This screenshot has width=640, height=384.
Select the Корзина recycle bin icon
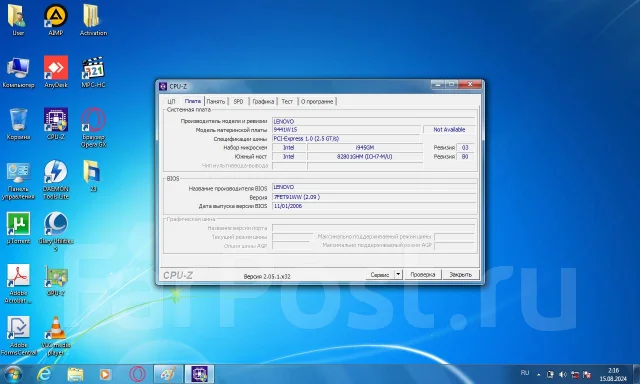pyautogui.click(x=18, y=124)
